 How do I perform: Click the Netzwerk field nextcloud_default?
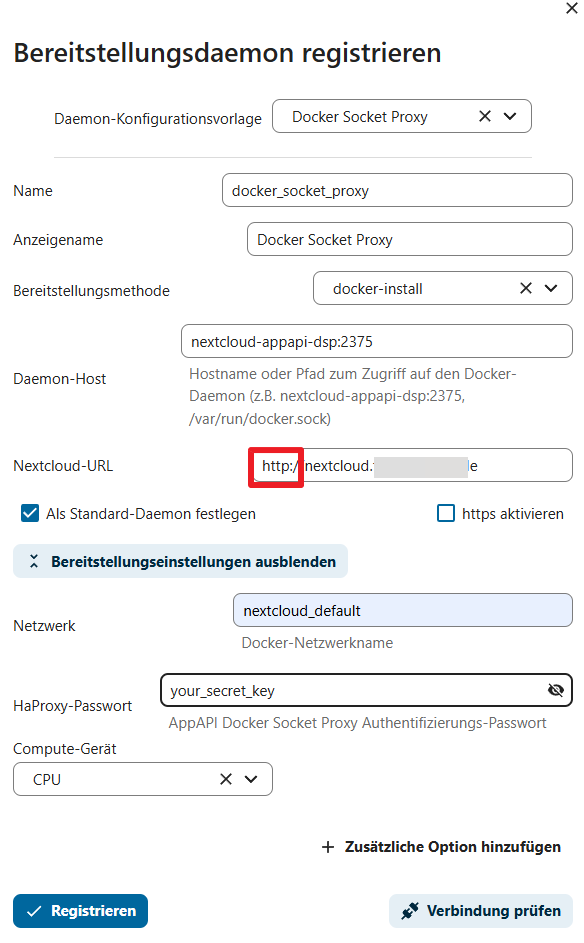tap(402, 610)
